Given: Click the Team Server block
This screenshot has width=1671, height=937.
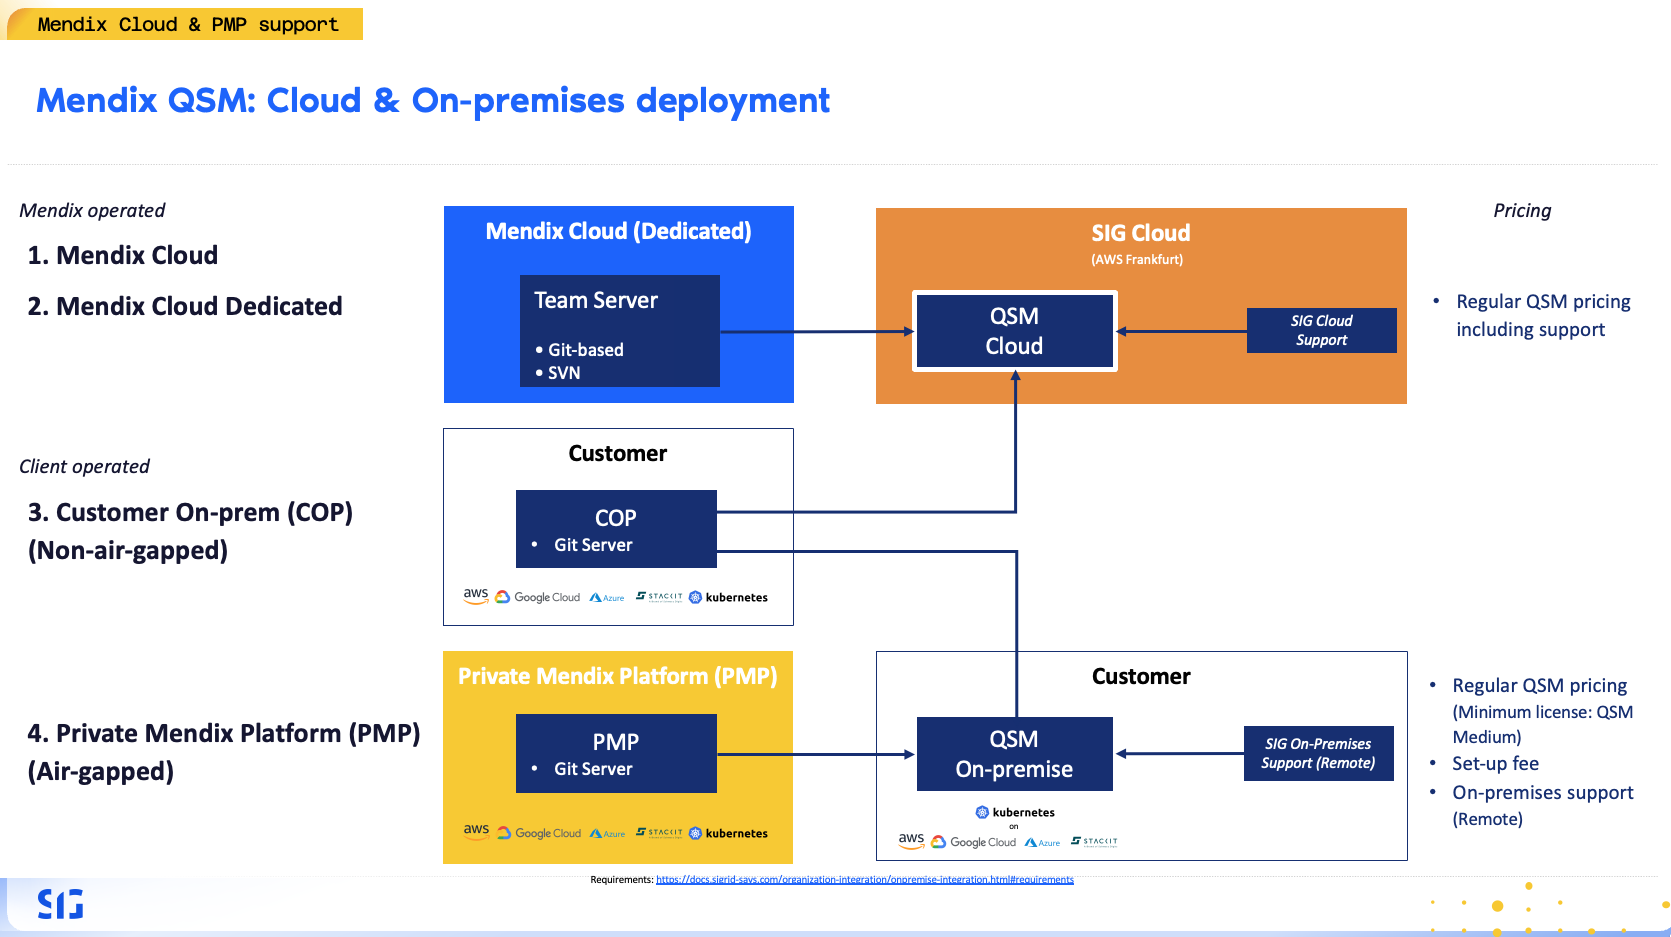Looking at the screenshot, I should point(619,331).
